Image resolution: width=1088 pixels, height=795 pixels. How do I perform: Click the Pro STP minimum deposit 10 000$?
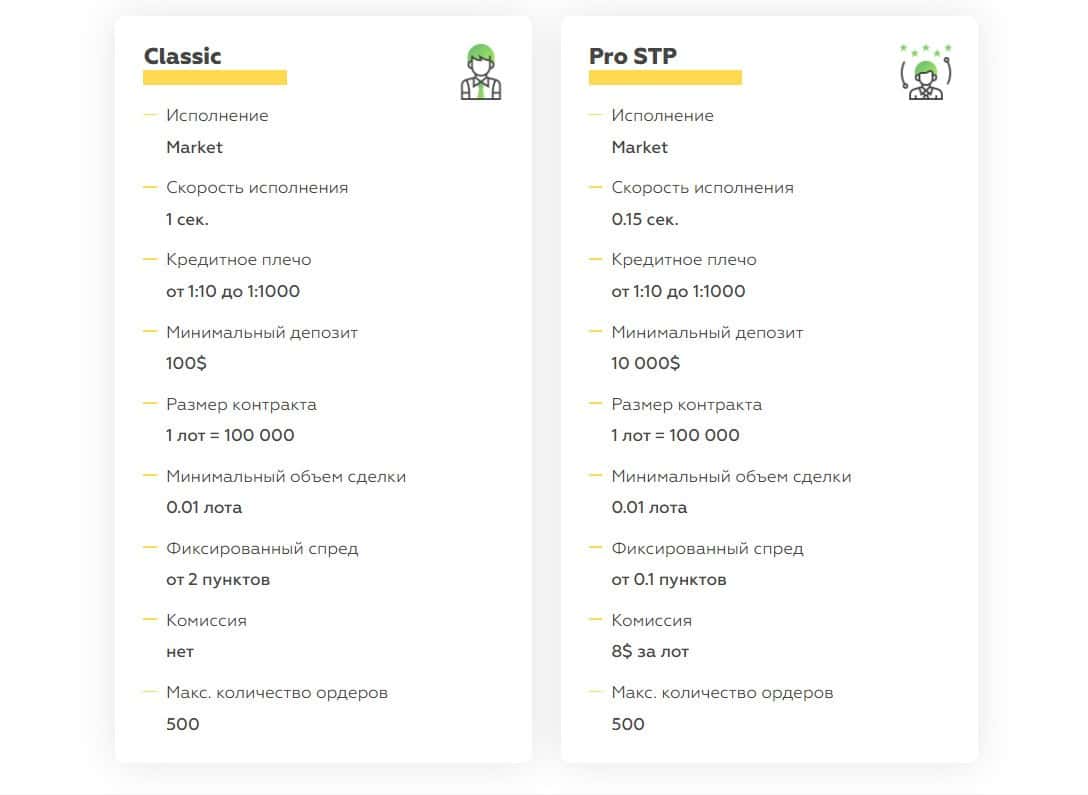pos(646,363)
